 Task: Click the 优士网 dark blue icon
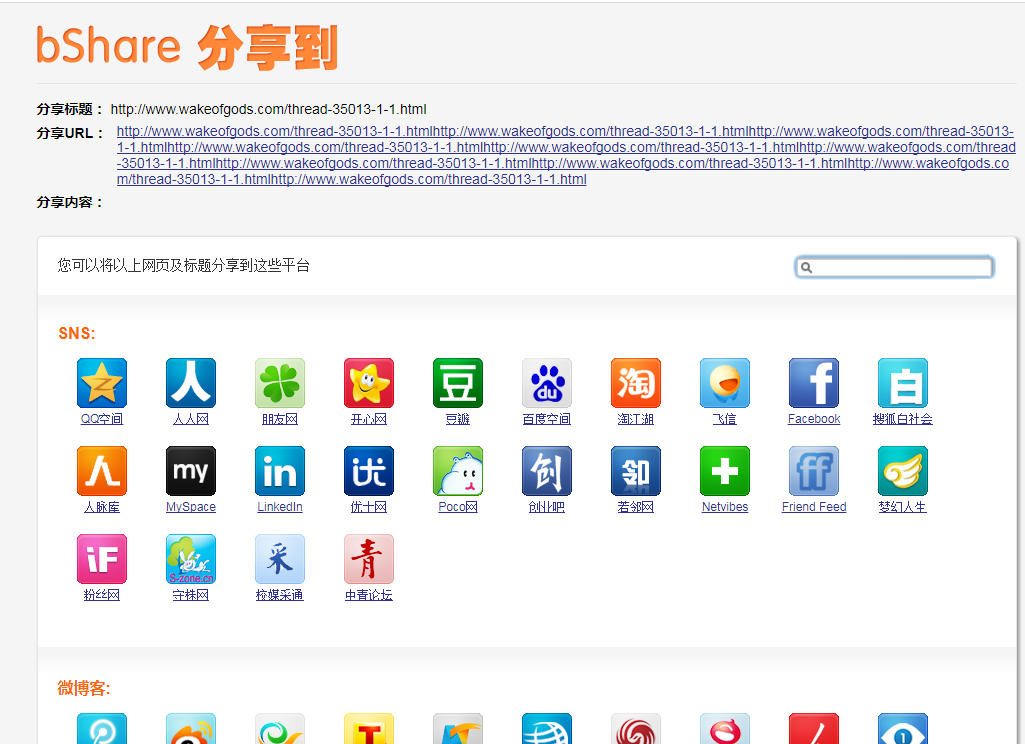pos(369,471)
